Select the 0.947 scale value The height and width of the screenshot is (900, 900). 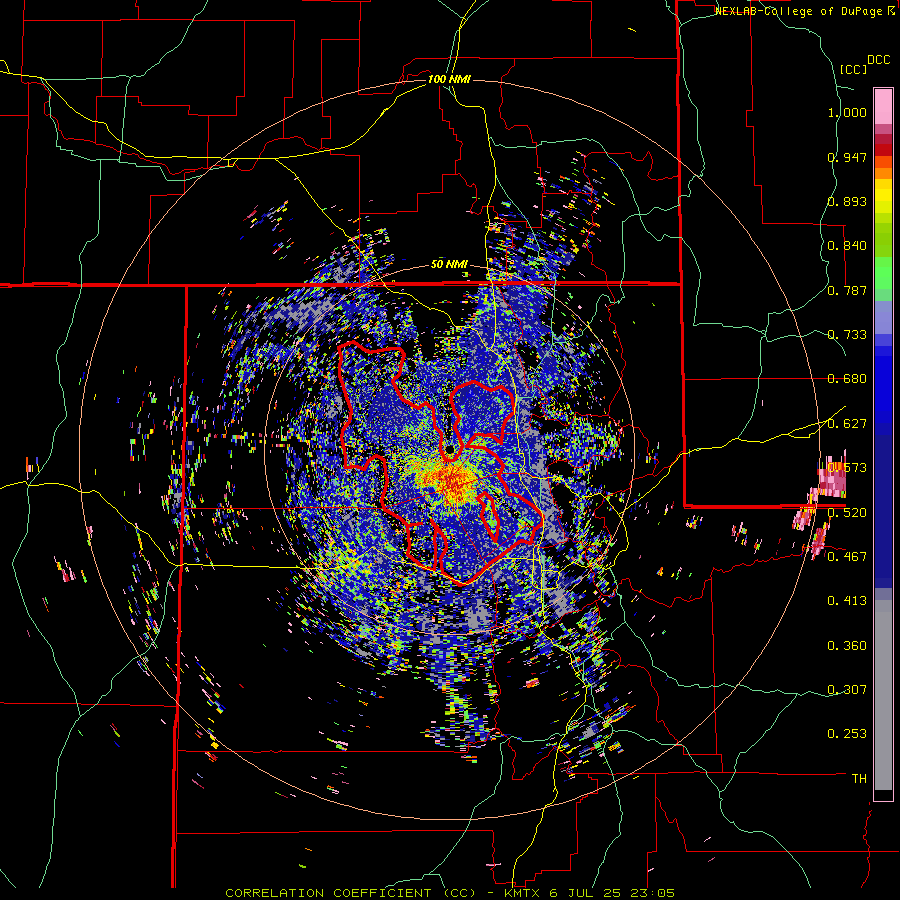[847, 157]
